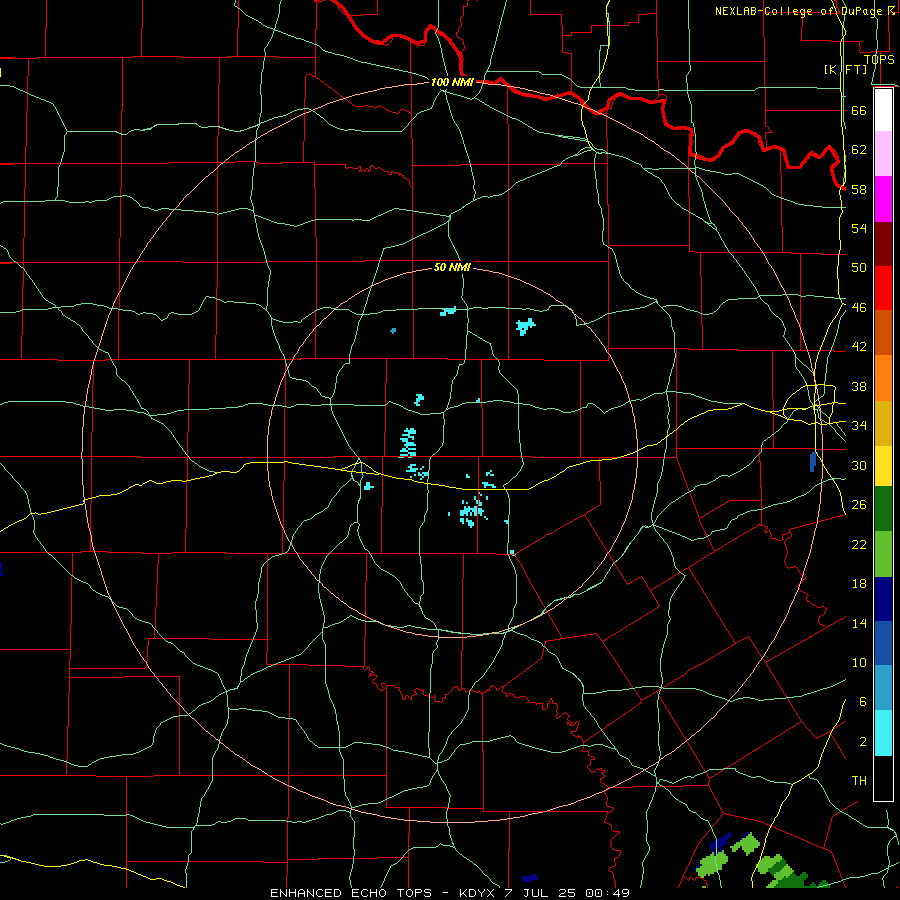This screenshot has width=900, height=900.
Task: Click the legend value "30"
Action: 859,465
